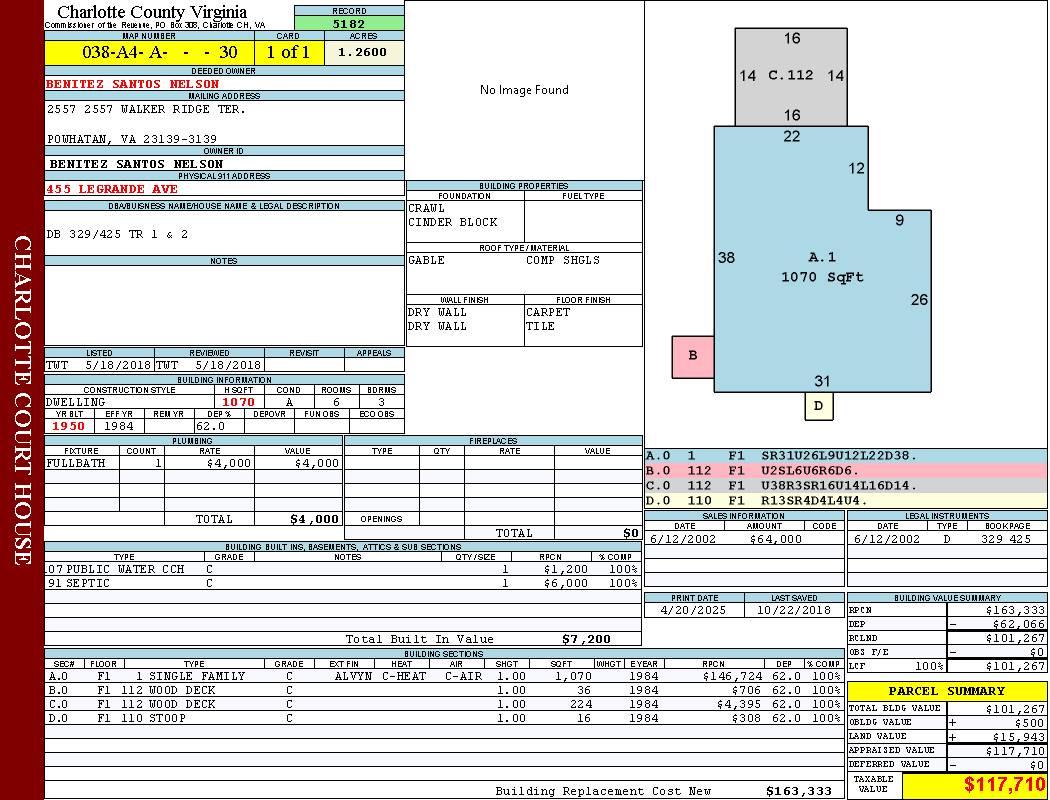
Task: Select the blue A.1 1070 SqFt dwelling area
Action: click(x=820, y=268)
